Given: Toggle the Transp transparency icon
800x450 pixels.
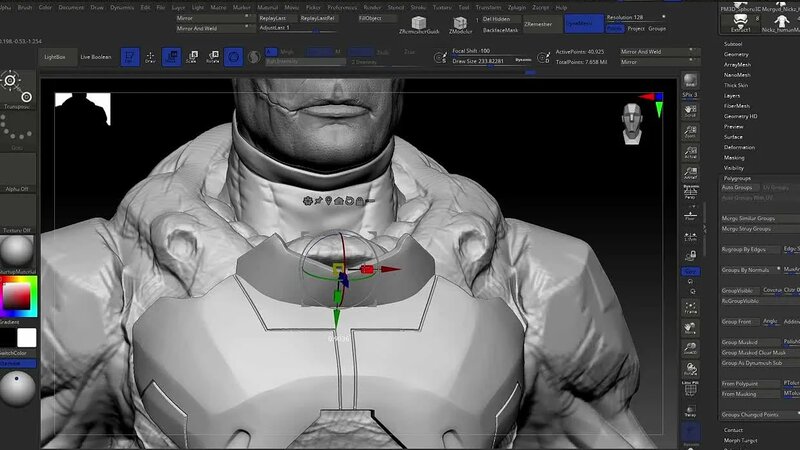Looking at the screenshot, I should point(690,411).
